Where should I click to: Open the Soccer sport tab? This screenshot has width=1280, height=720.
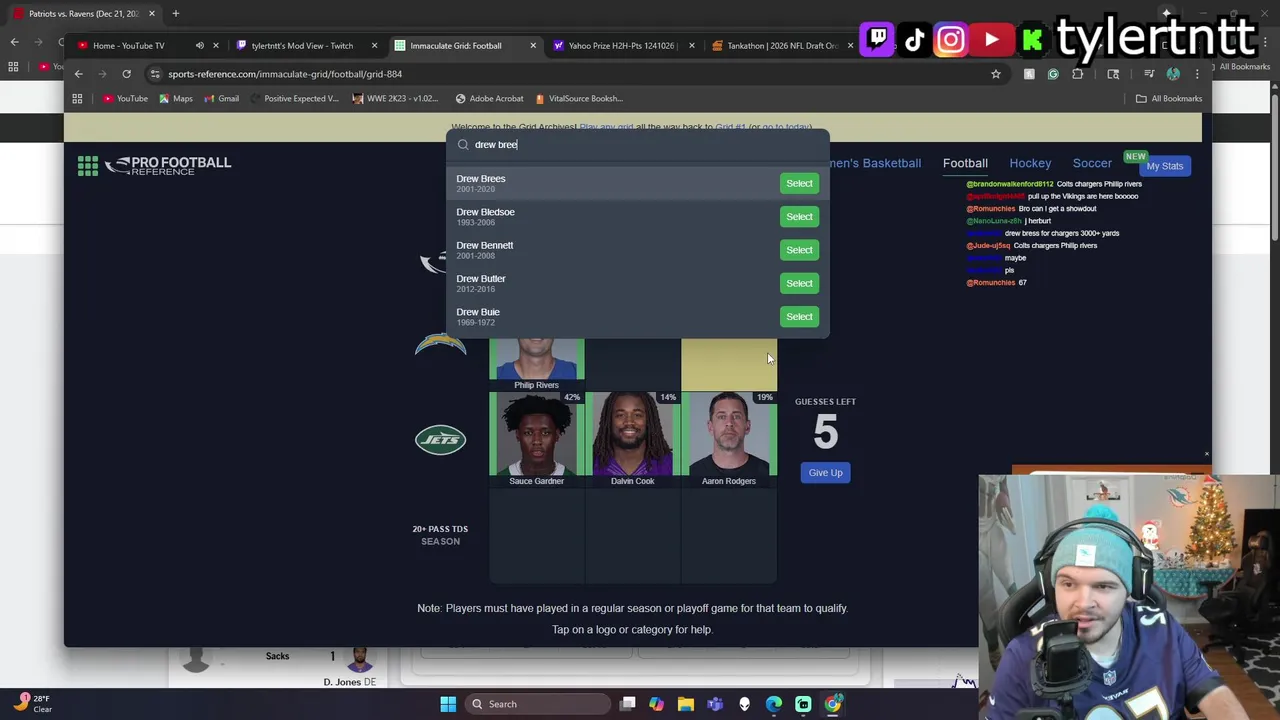(1092, 163)
